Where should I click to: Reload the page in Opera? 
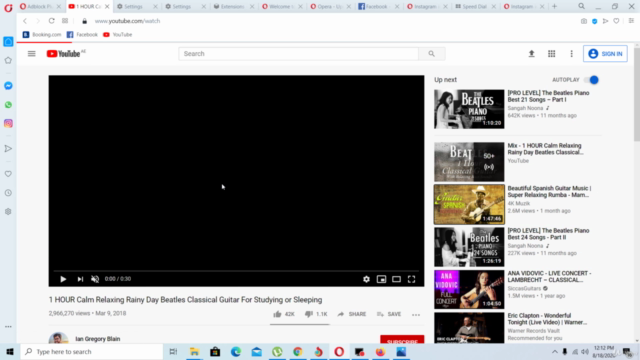(51, 21)
